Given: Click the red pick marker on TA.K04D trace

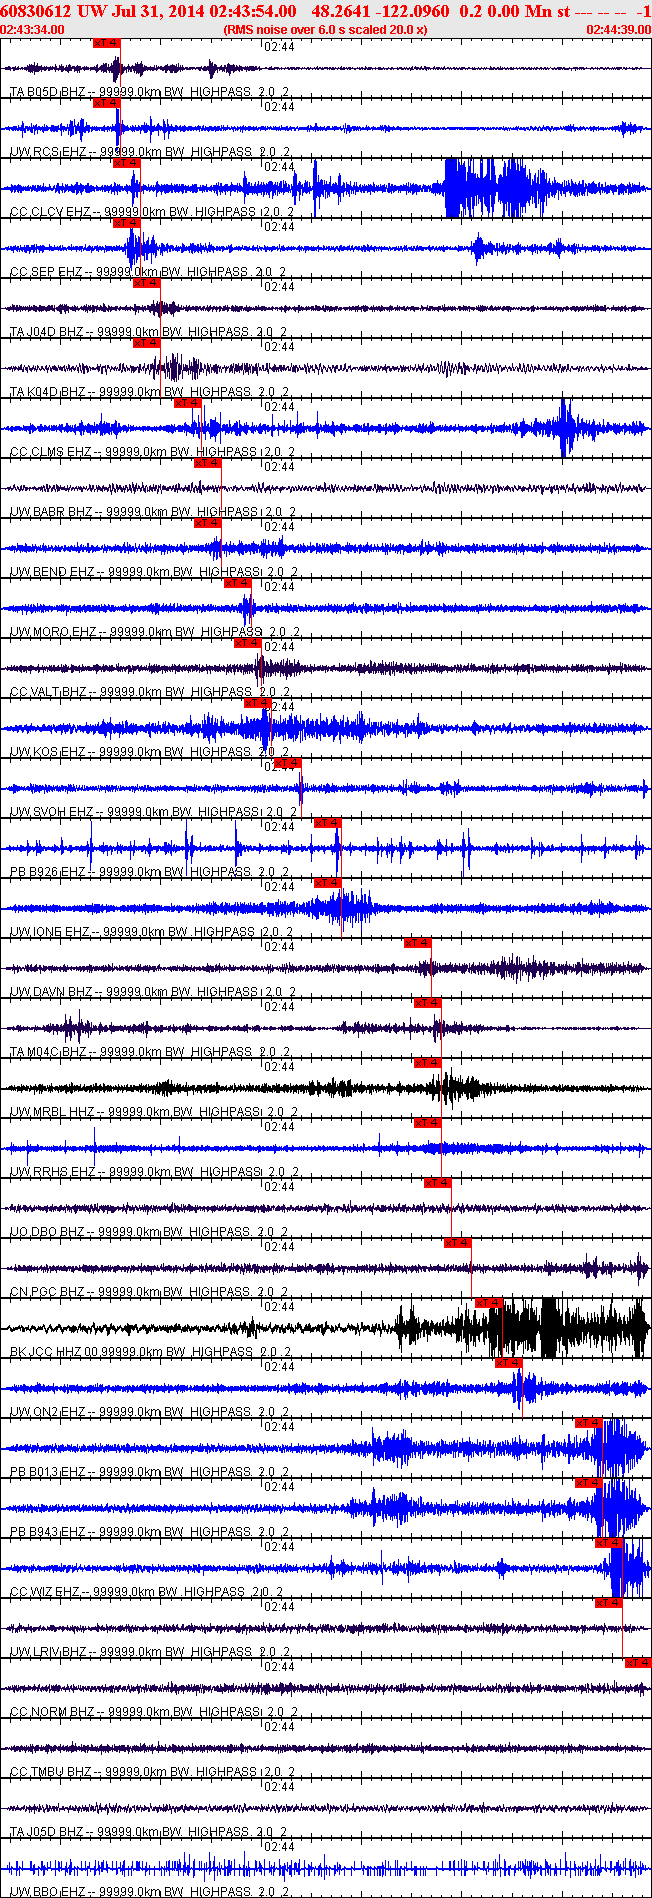Looking at the screenshot, I should [x=147, y=343].
